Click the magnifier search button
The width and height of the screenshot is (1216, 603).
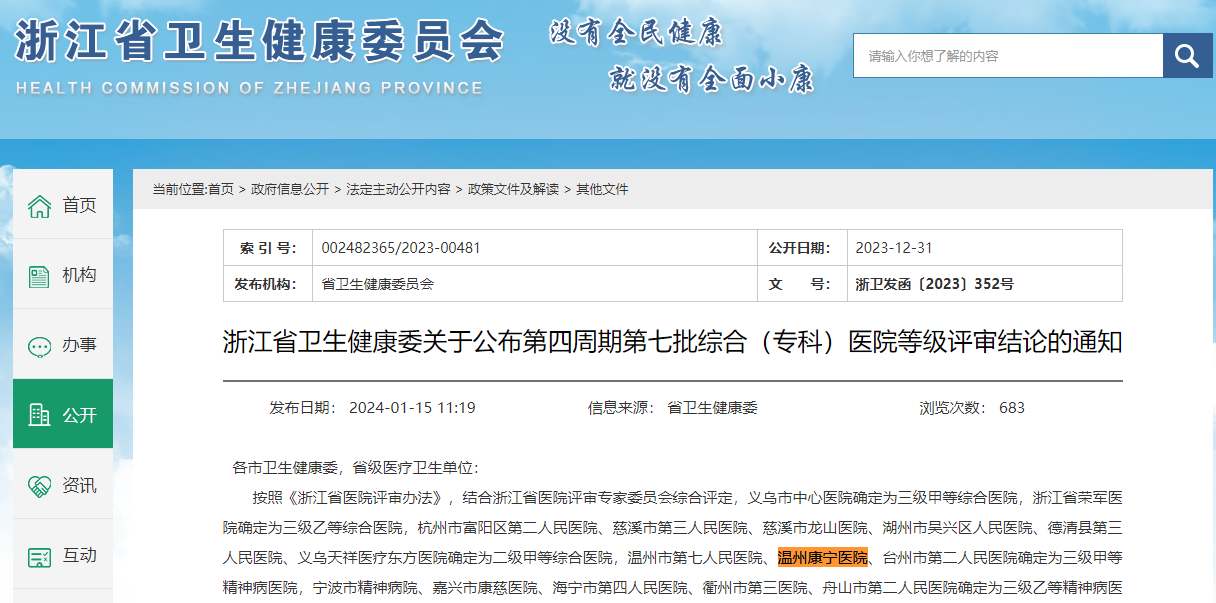(x=1187, y=56)
